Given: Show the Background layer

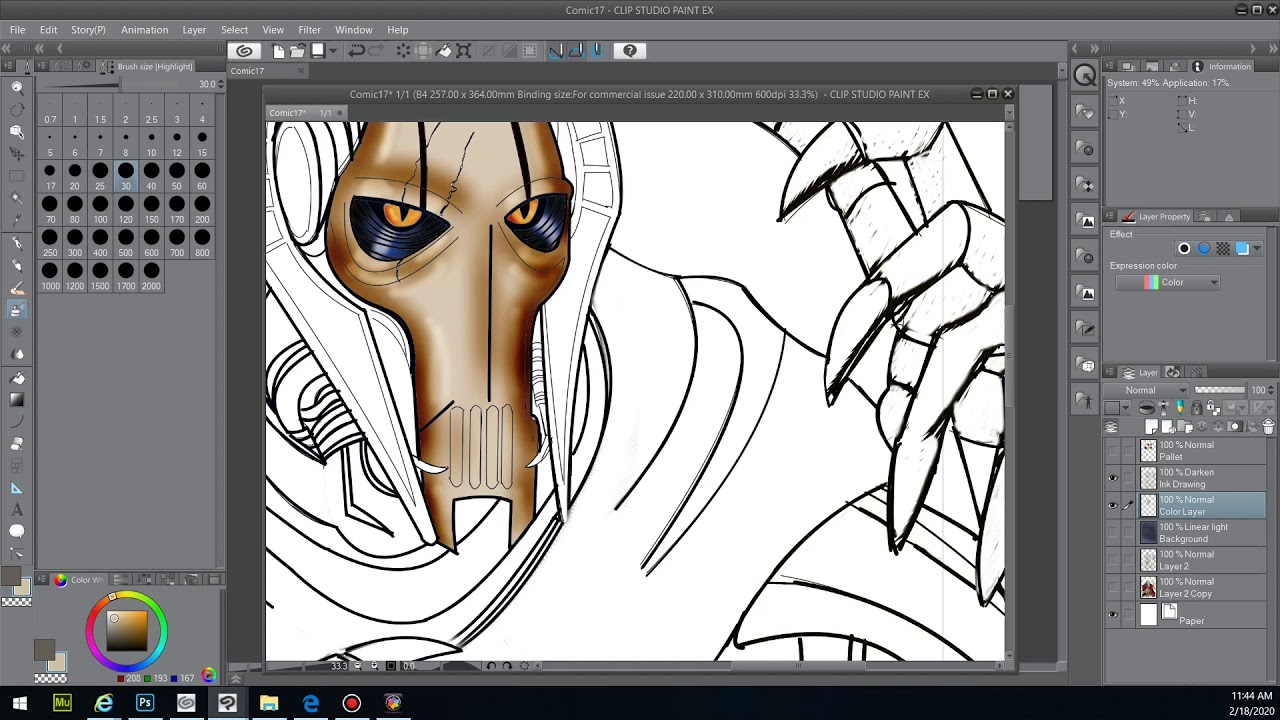Looking at the screenshot, I should (x=1112, y=533).
